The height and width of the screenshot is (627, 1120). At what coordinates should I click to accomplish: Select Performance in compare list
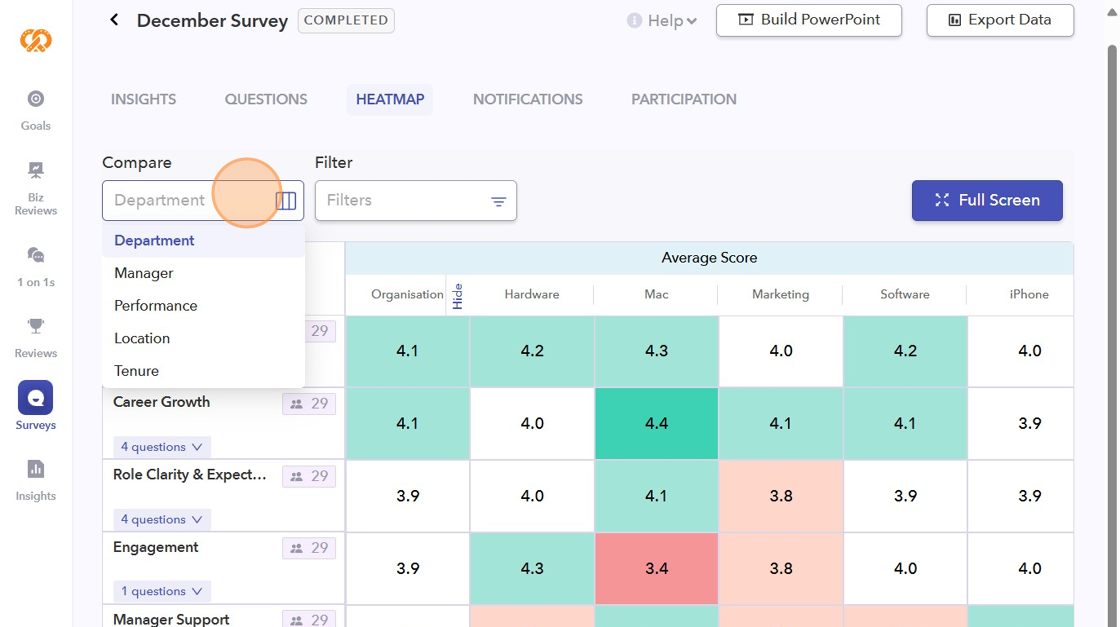click(204, 306)
